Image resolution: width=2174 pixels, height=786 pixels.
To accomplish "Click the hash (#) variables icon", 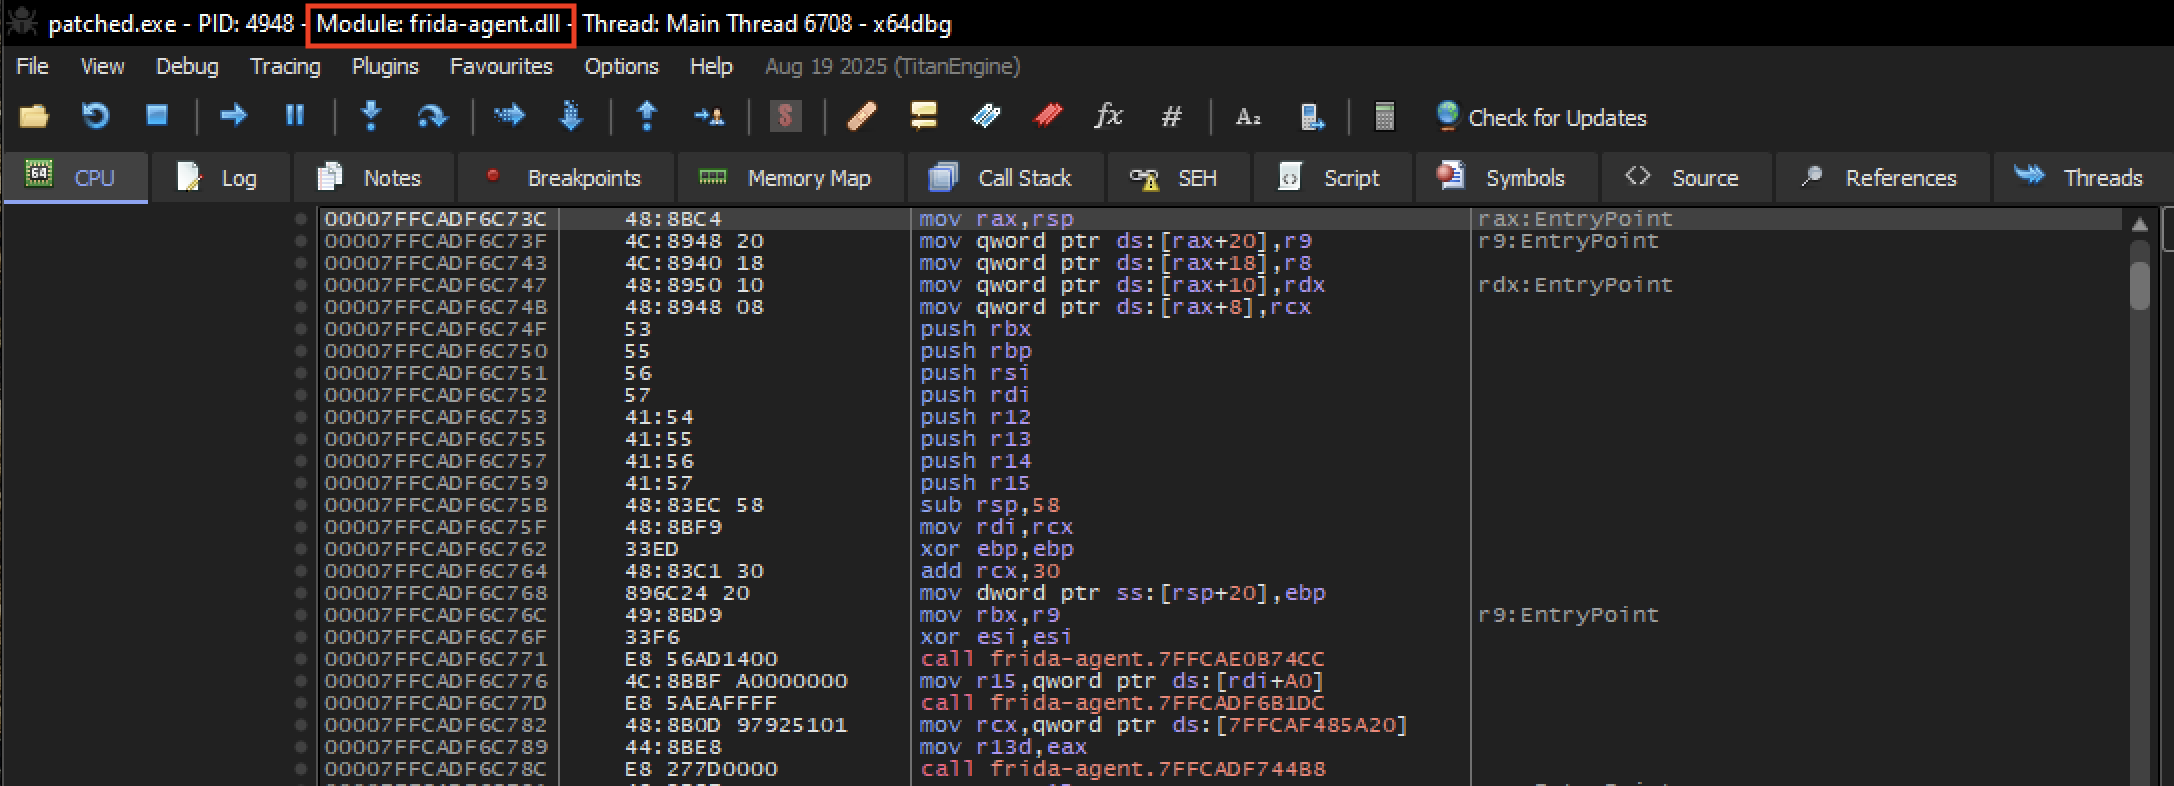I will 1171,117.
